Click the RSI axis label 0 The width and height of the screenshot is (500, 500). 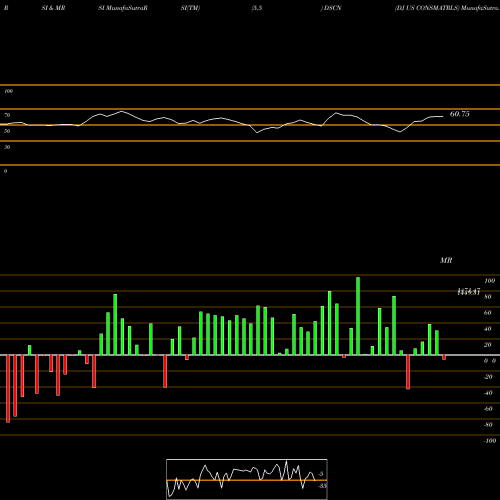(5, 171)
